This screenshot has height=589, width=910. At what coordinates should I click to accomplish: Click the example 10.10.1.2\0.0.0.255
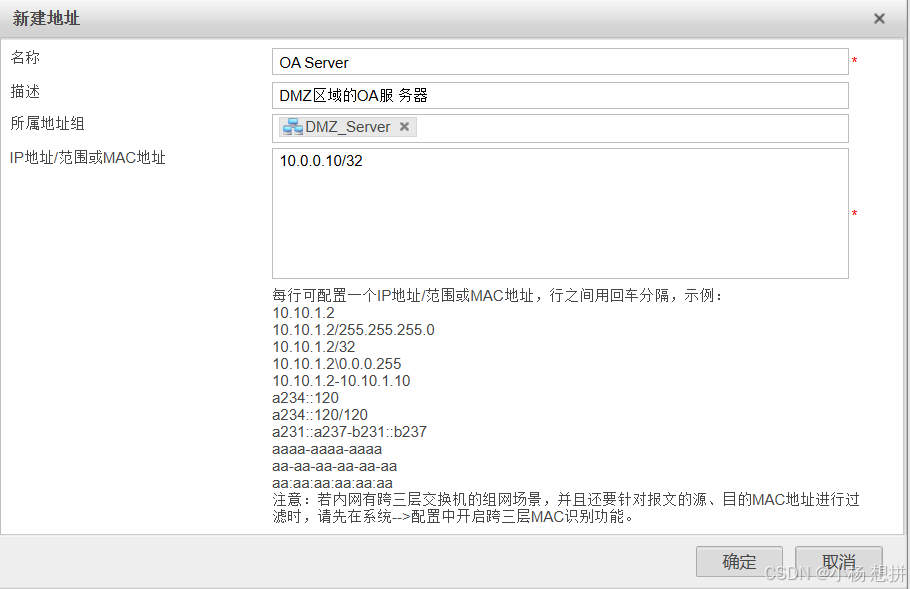(337, 364)
